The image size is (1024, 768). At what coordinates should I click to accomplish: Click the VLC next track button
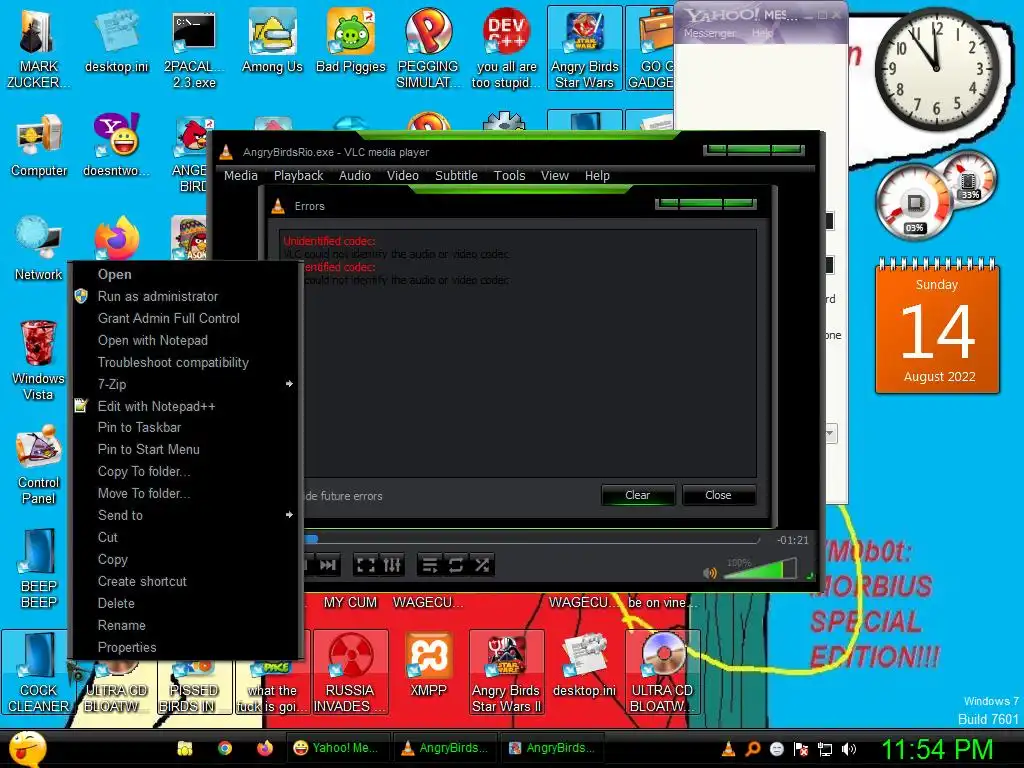(x=328, y=565)
